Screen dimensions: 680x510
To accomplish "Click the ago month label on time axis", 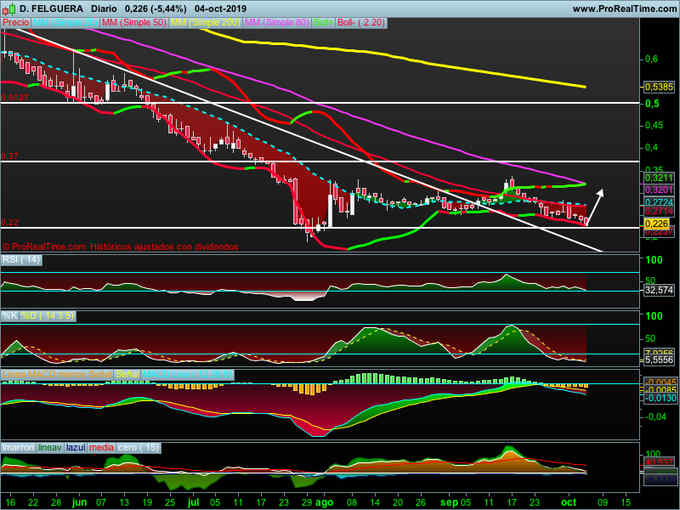I will 324,502.
